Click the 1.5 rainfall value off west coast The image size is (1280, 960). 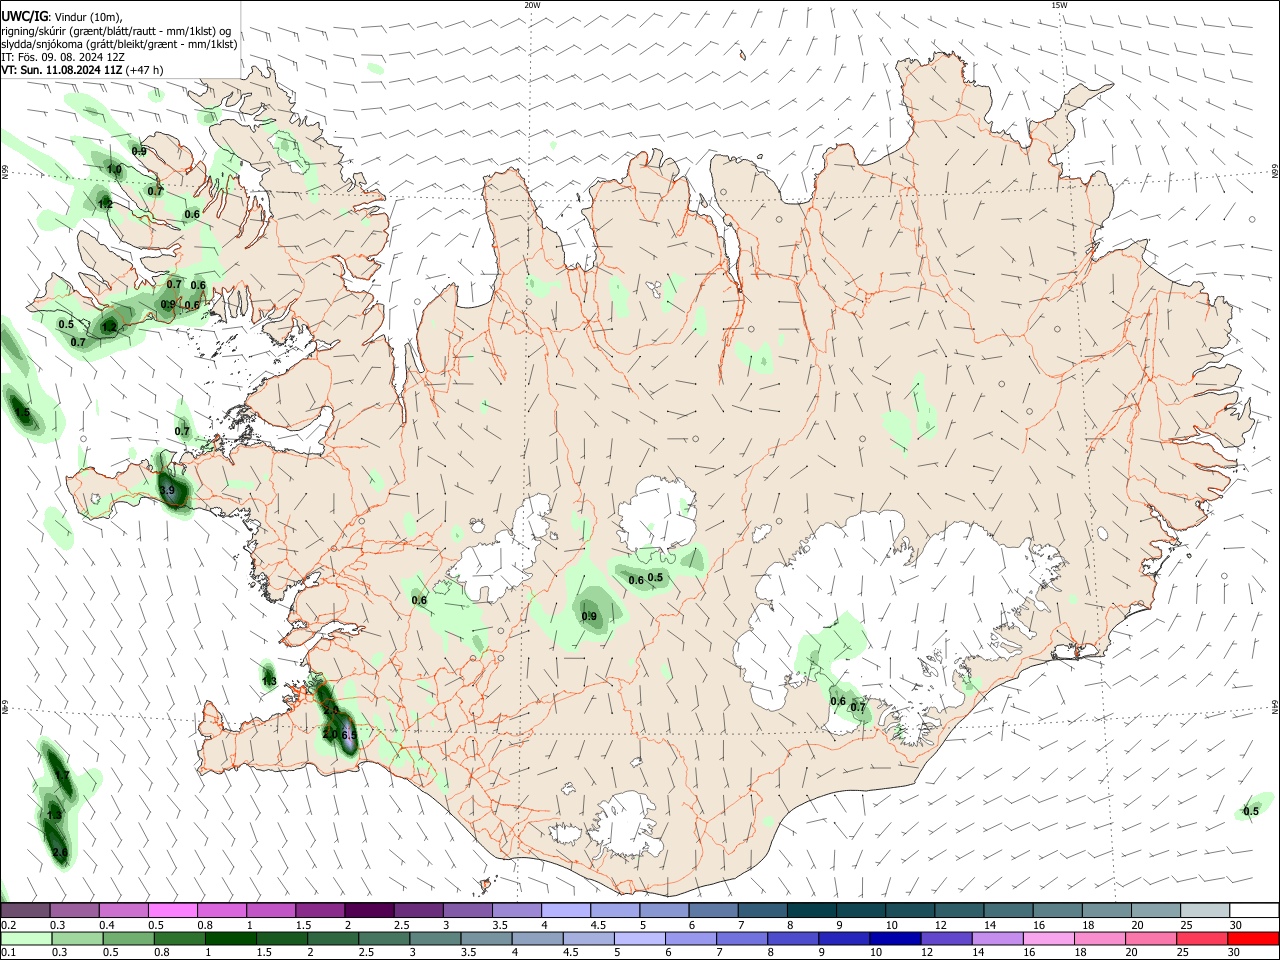click(x=22, y=412)
